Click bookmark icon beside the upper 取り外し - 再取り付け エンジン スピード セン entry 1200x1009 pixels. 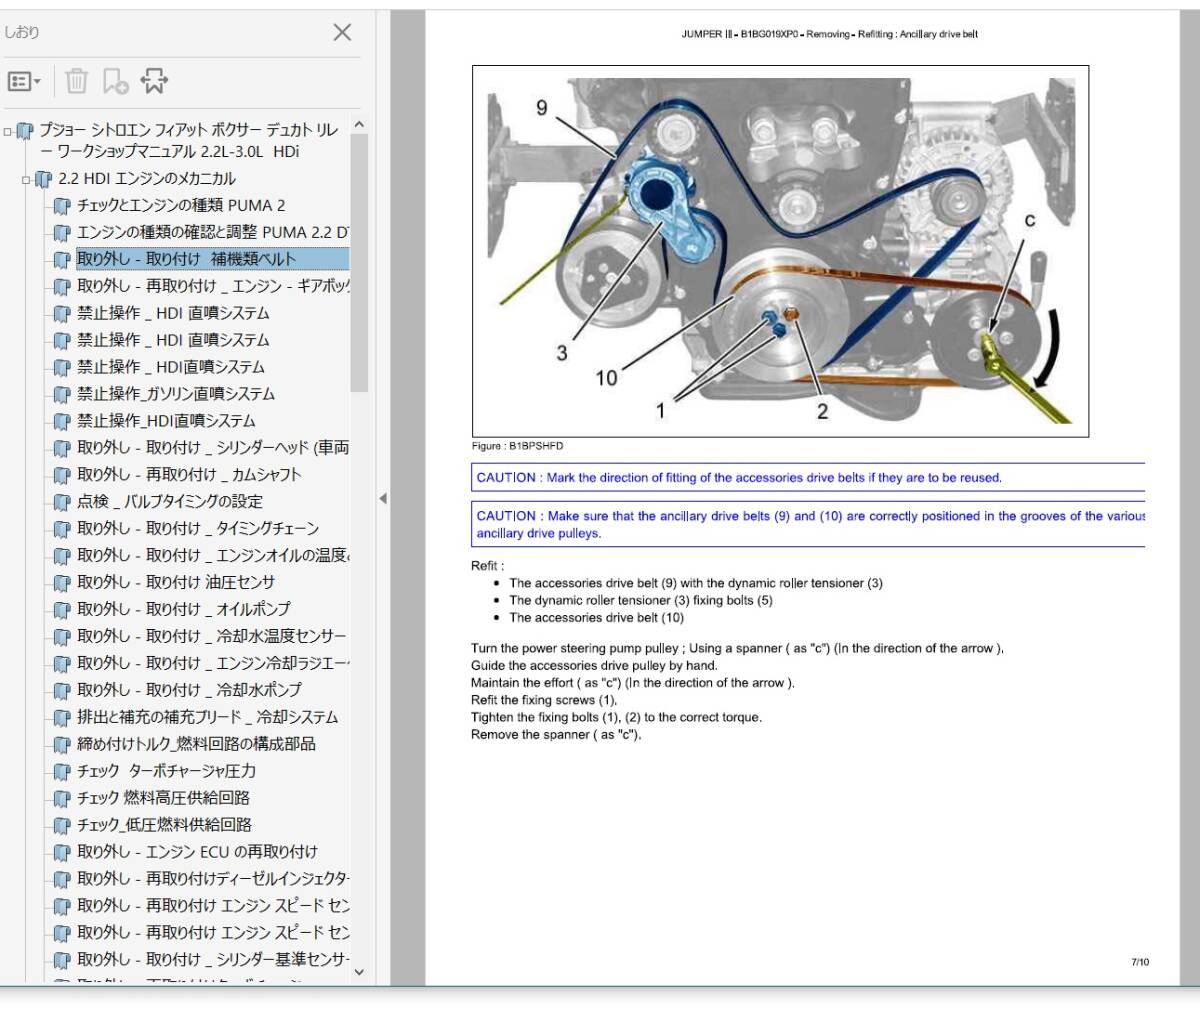click(x=61, y=907)
